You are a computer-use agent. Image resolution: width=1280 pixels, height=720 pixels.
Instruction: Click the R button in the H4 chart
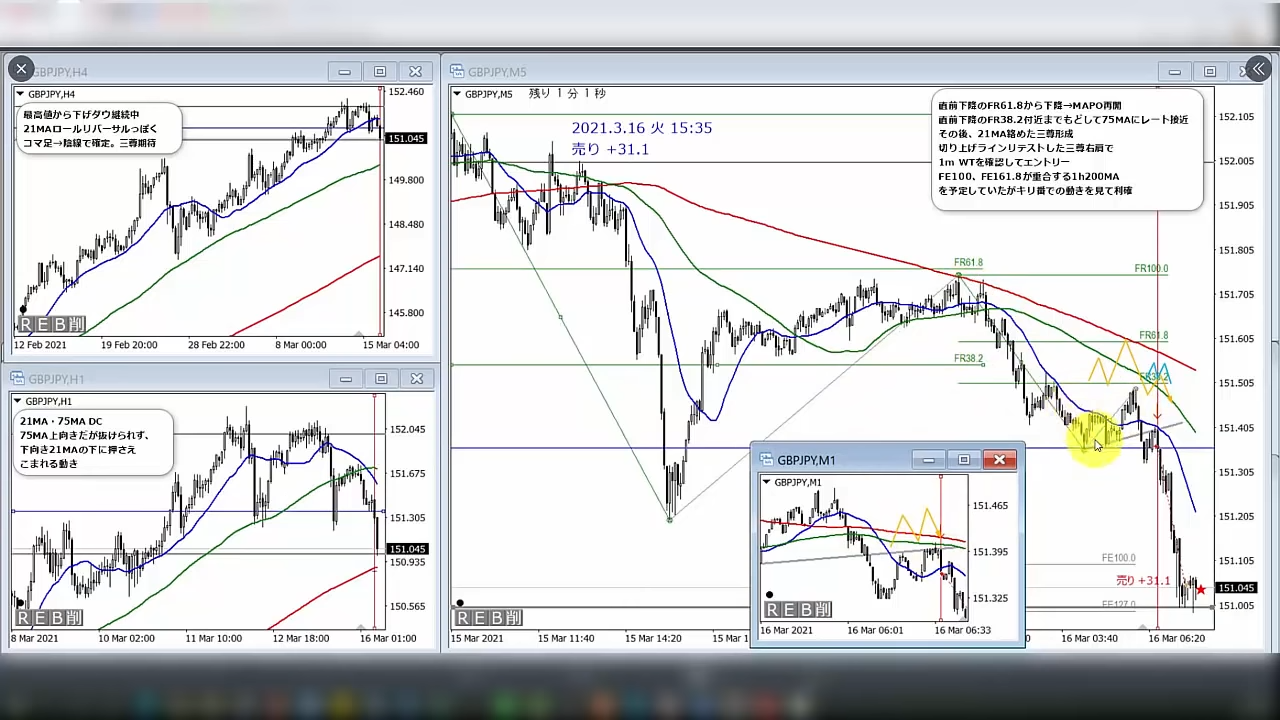[x=26, y=325]
